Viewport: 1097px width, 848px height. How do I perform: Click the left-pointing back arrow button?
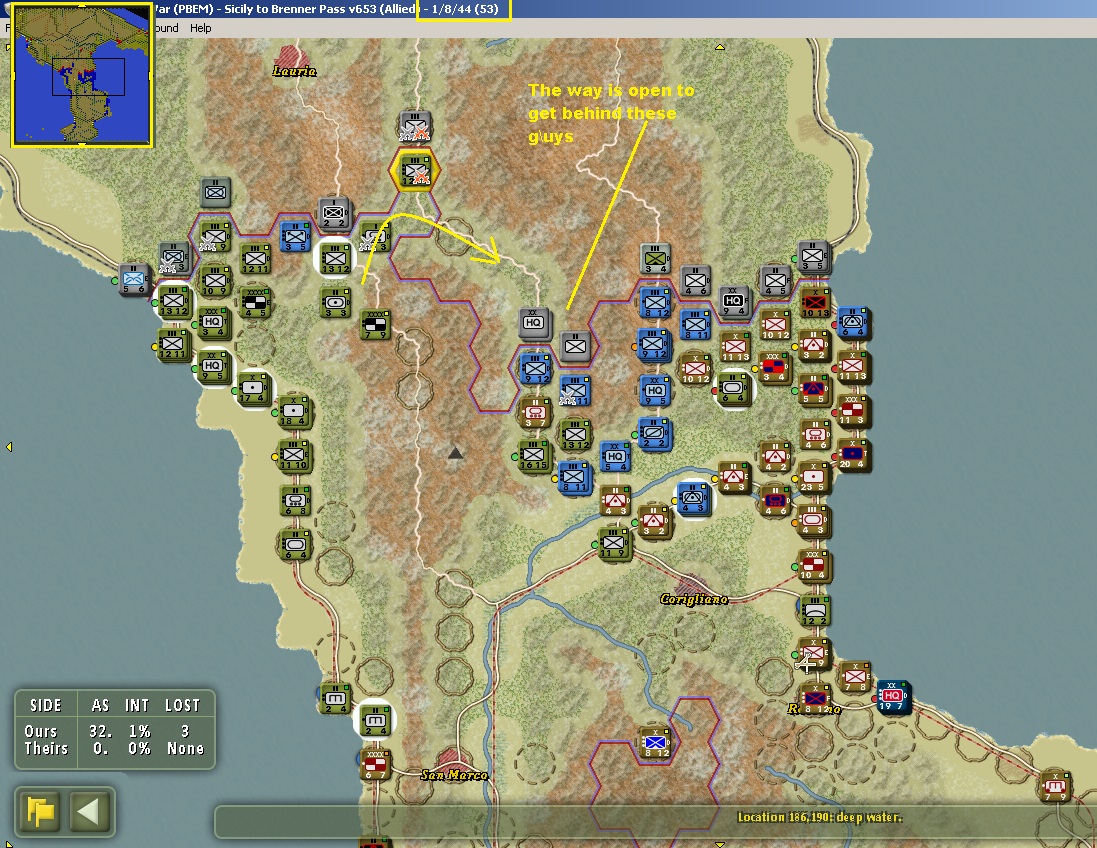point(88,812)
